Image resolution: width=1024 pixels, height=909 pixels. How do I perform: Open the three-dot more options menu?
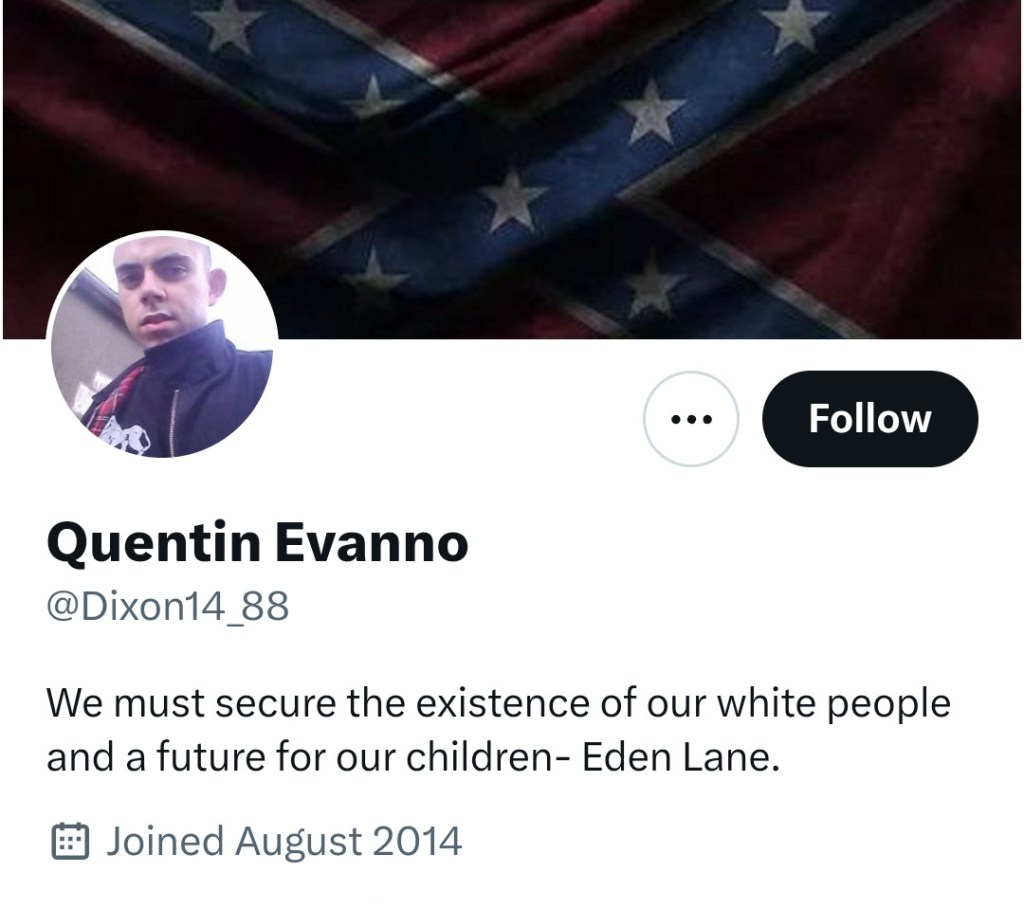[x=690, y=419]
